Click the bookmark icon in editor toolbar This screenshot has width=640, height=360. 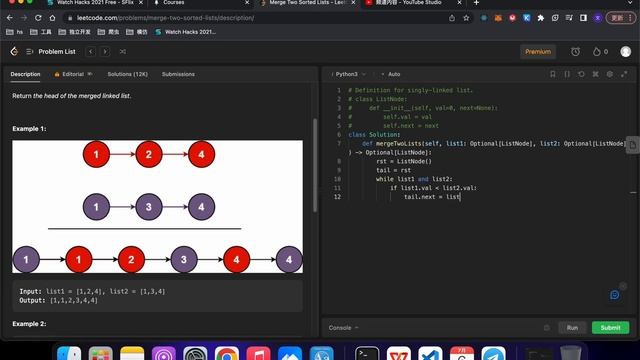pos(553,74)
